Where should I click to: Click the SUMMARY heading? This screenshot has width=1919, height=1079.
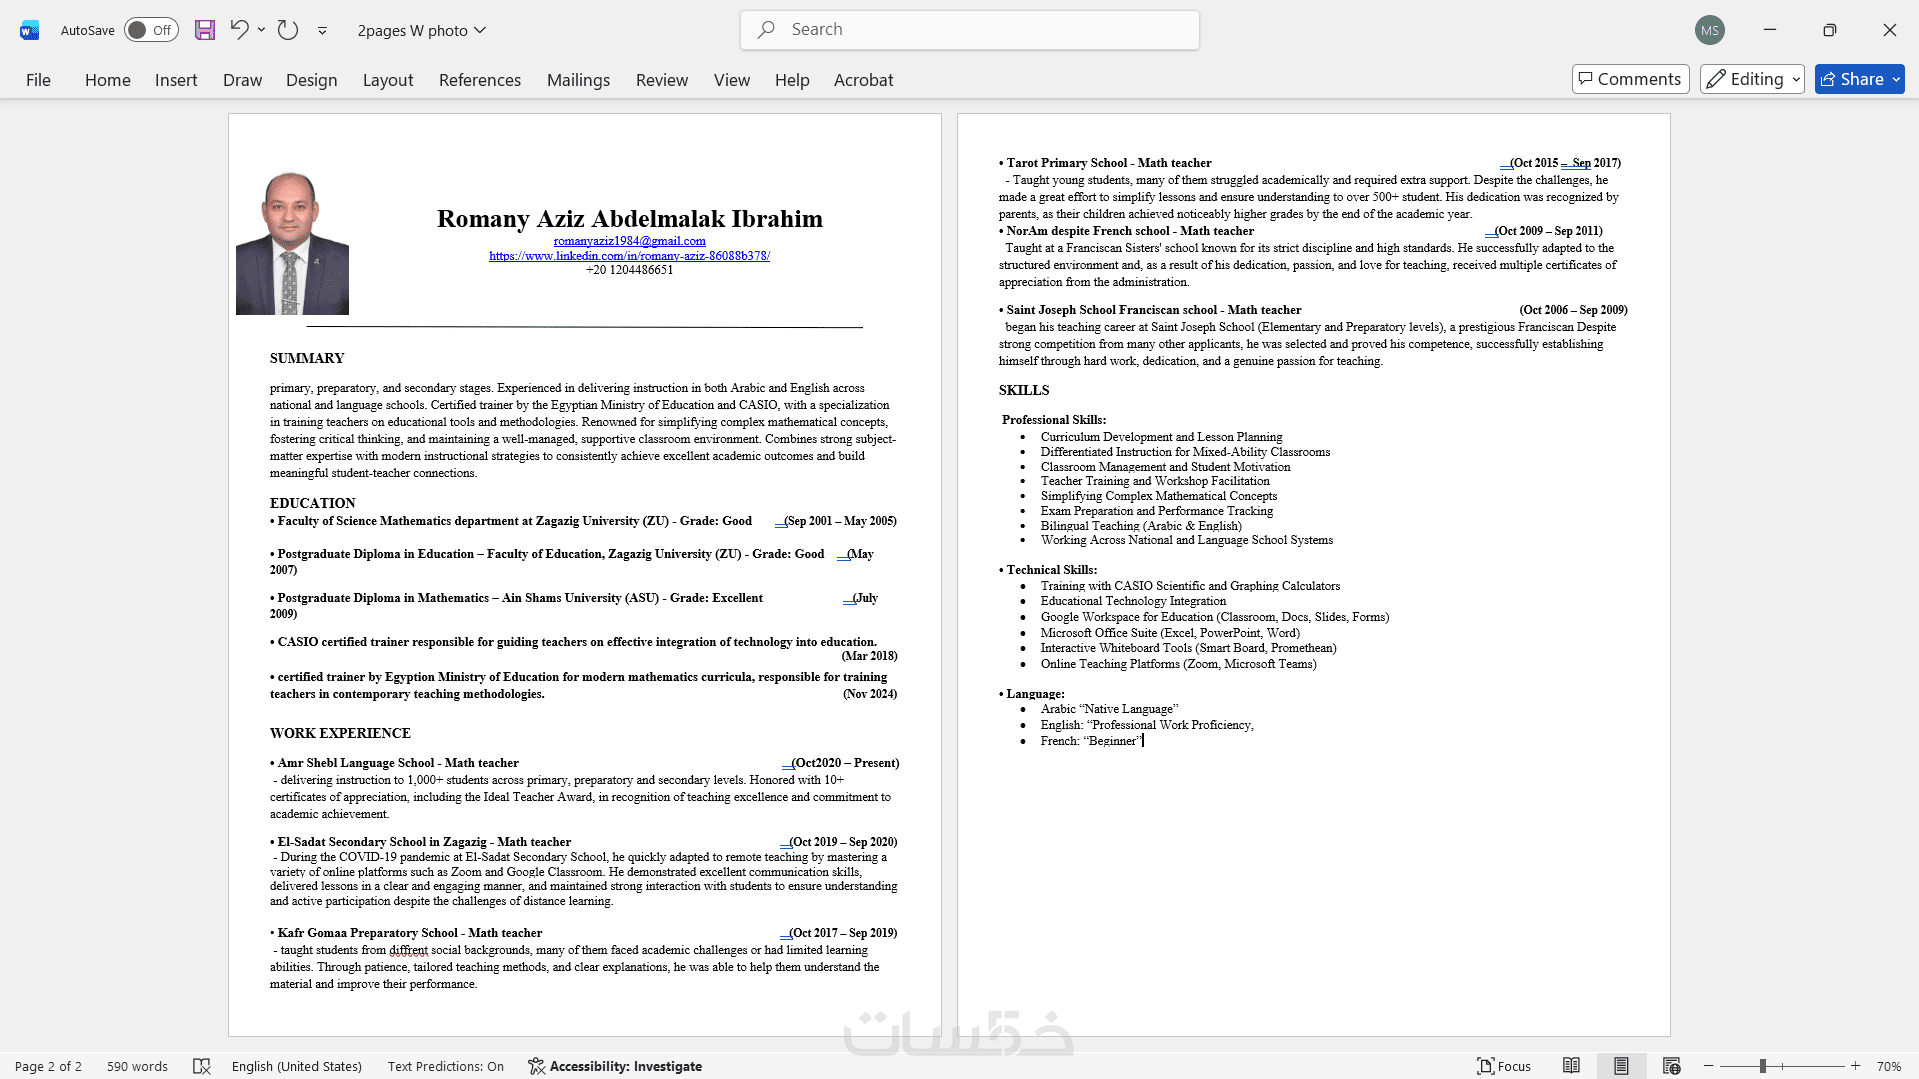click(x=307, y=358)
